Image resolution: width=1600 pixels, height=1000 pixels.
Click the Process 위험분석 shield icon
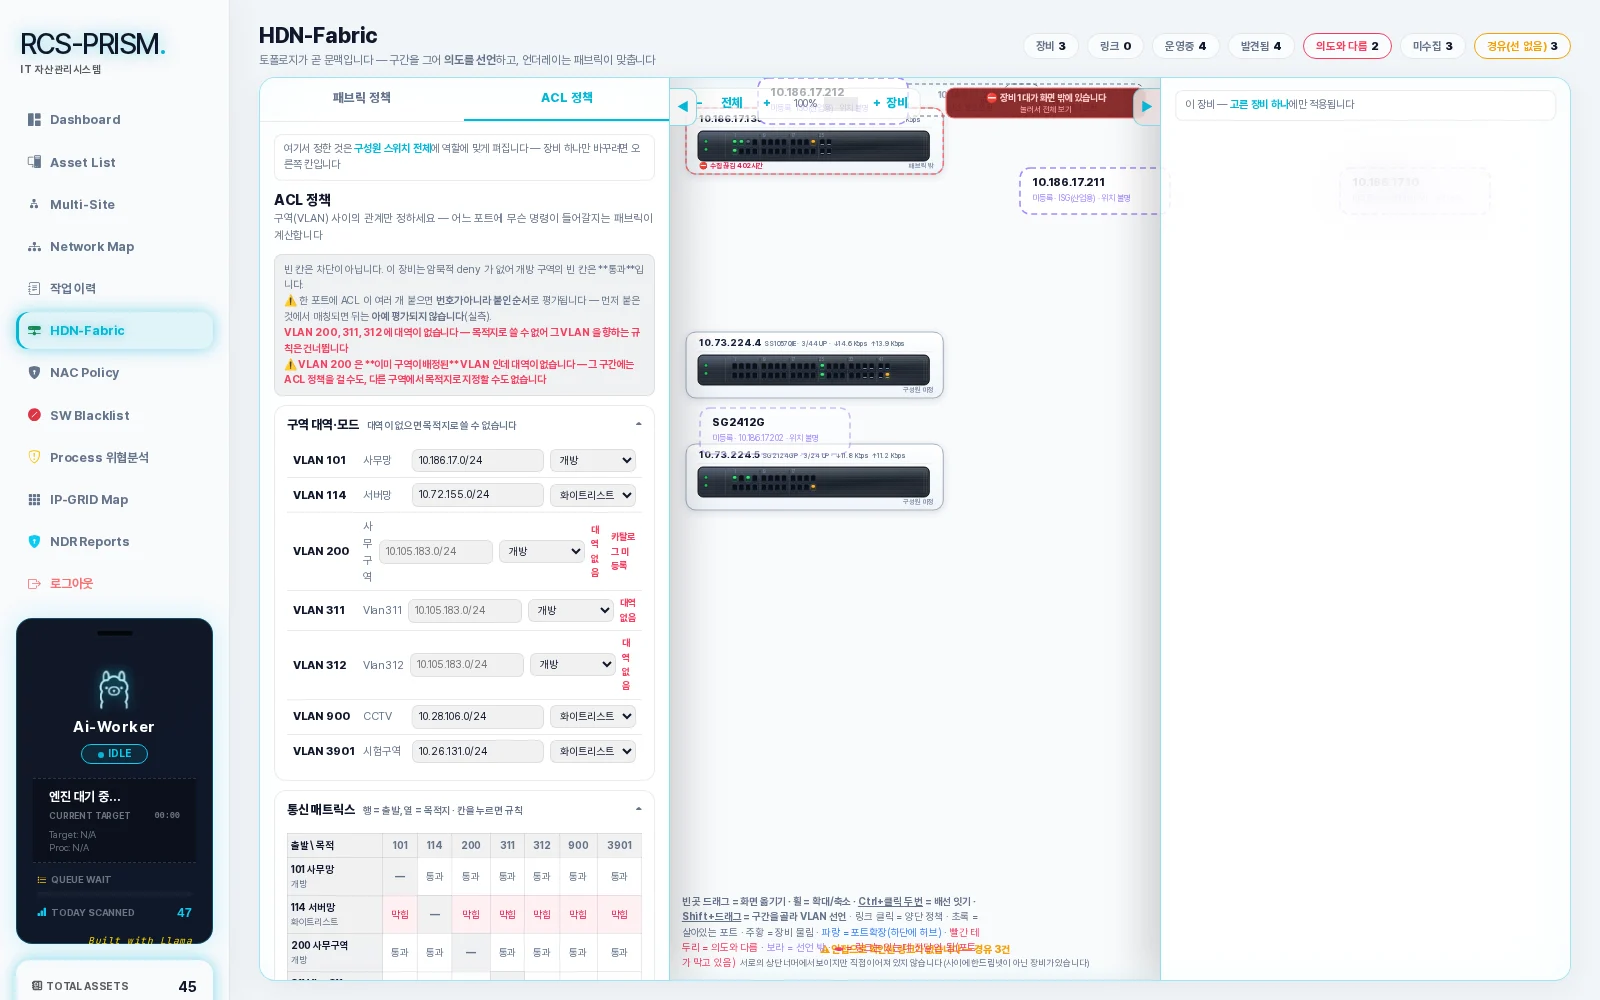(x=34, y=457)
